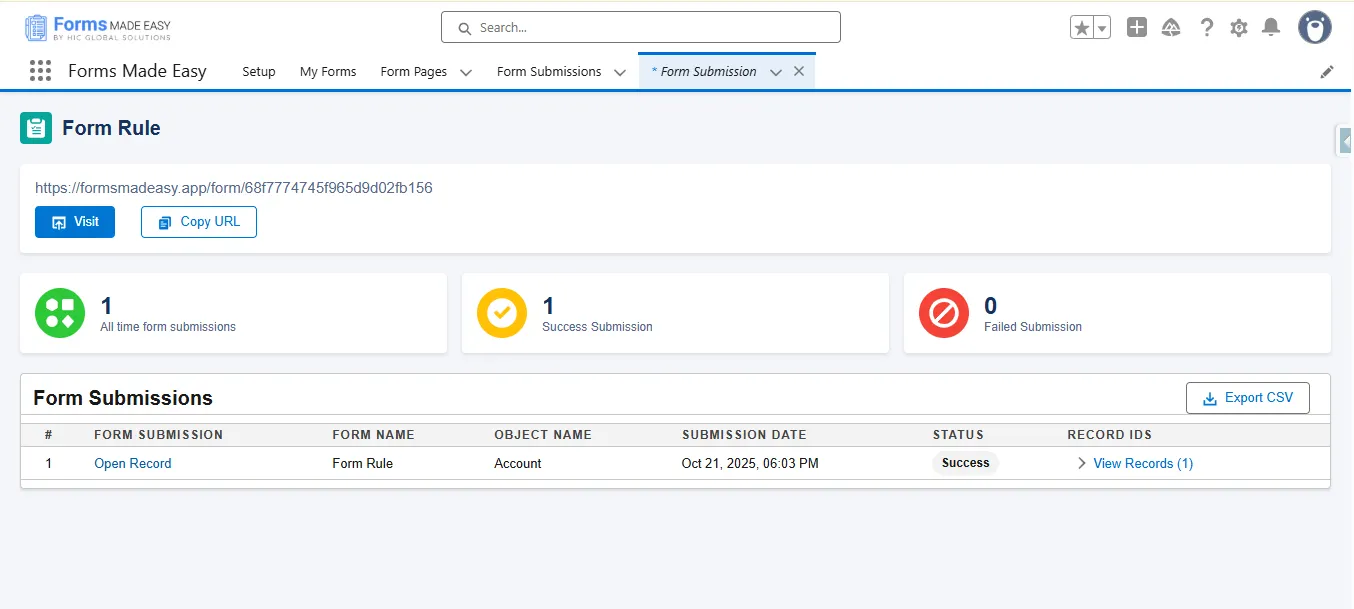Image resolution: width=1354 pixels, height=609 pixels.
Task: Close the Form Submission tab
Action: [x=799, y=71]
